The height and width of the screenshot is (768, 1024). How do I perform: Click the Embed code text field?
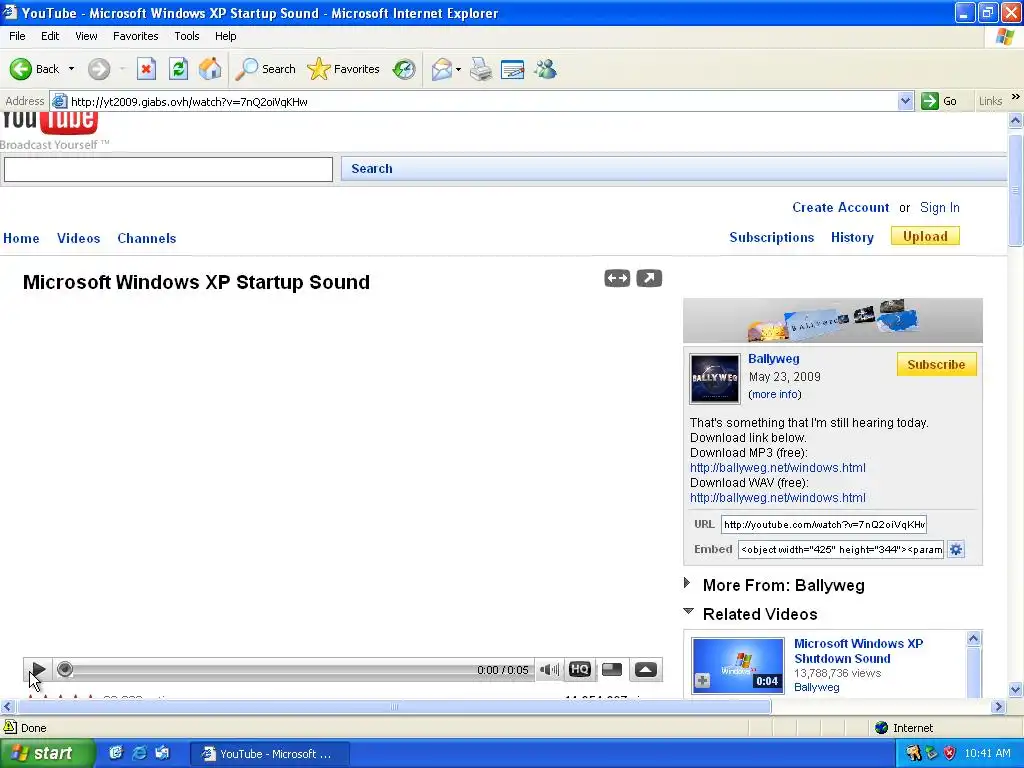(841, 549)
